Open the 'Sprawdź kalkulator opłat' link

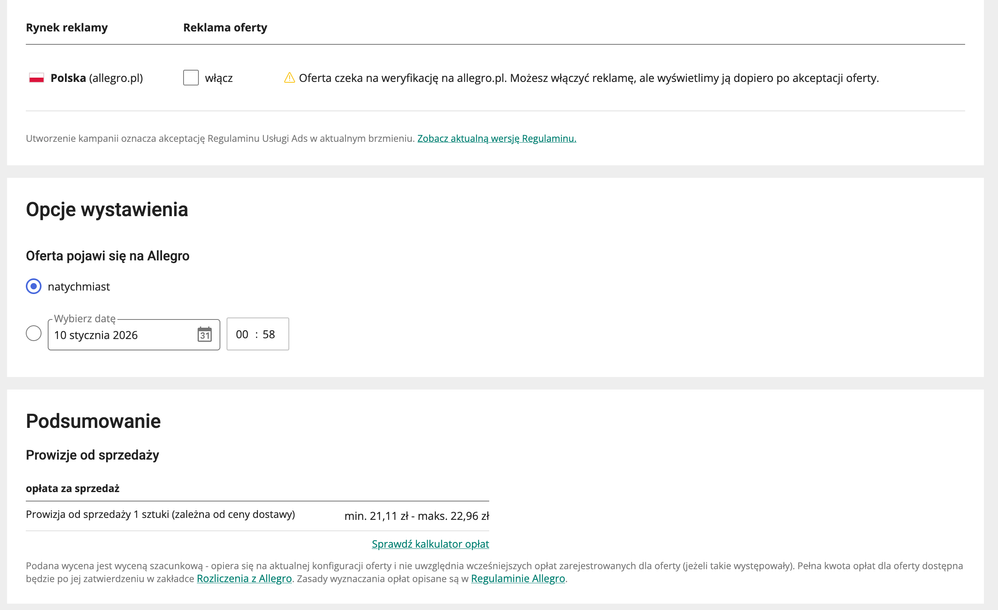(x=430, y=544)
